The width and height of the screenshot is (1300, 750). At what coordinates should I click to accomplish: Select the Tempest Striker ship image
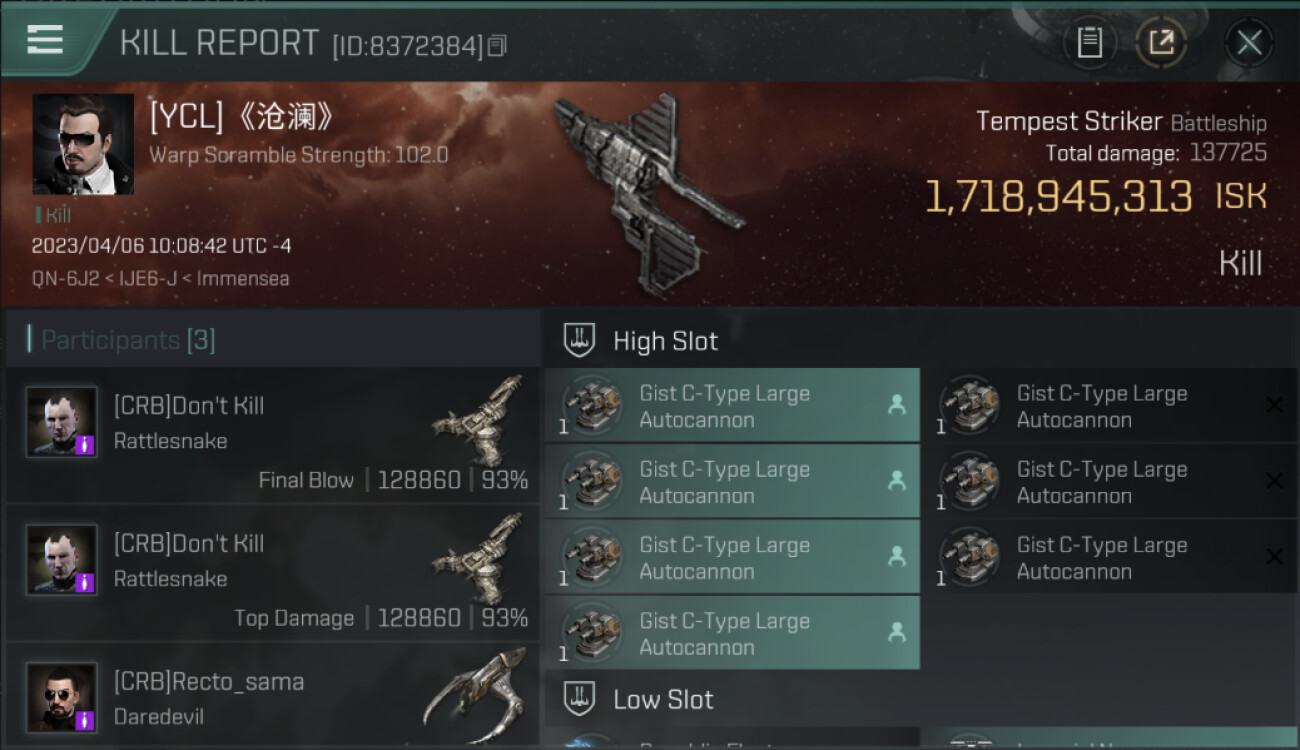click(650, 195)
